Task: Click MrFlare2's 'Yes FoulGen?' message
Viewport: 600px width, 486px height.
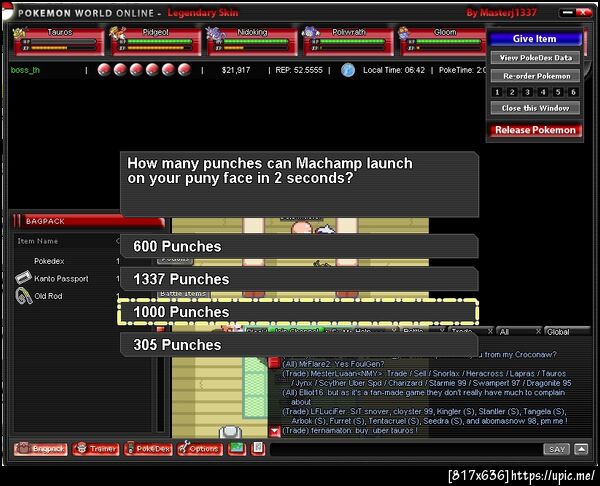Action: [333, 364]
